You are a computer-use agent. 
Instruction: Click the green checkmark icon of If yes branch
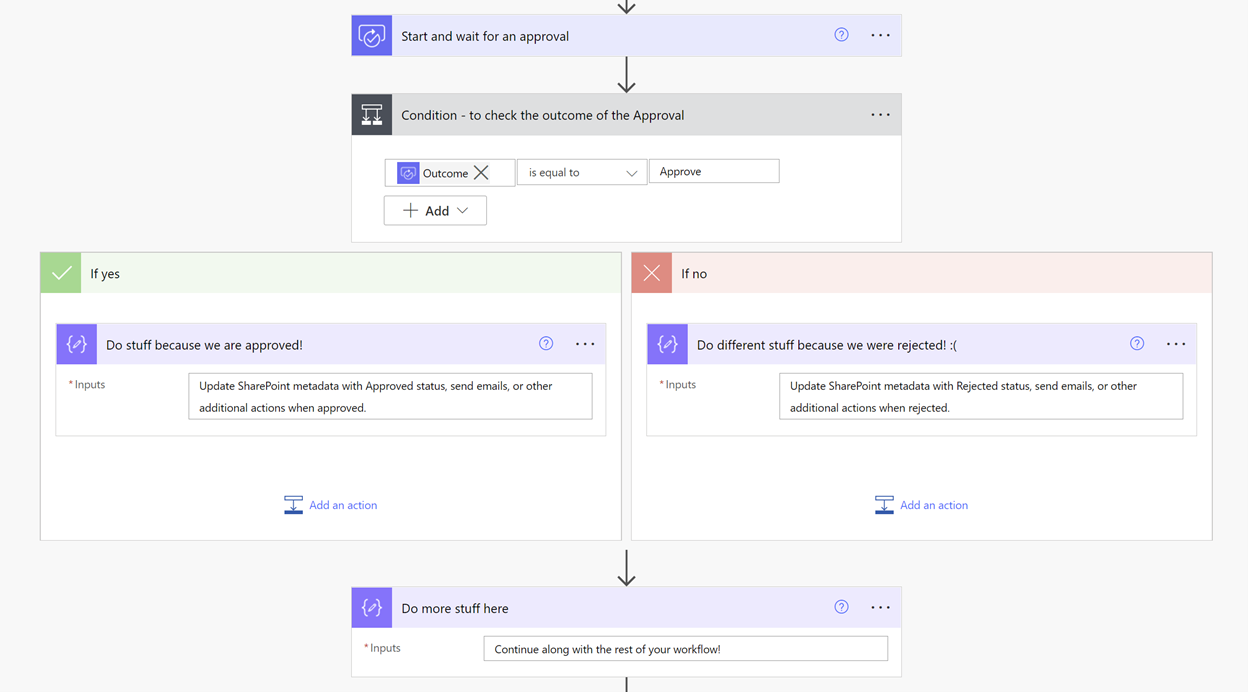click(x=60, y=272)
